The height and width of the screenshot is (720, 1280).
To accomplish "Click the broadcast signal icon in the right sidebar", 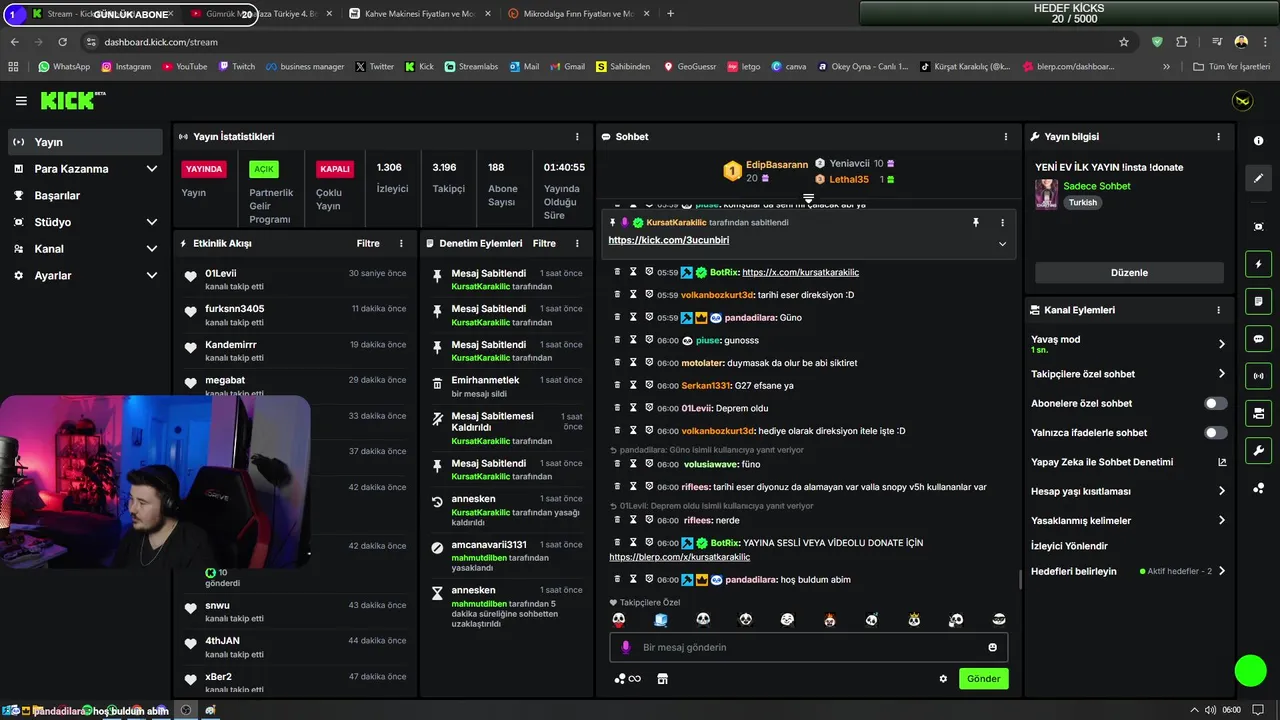I will 1258,376.
